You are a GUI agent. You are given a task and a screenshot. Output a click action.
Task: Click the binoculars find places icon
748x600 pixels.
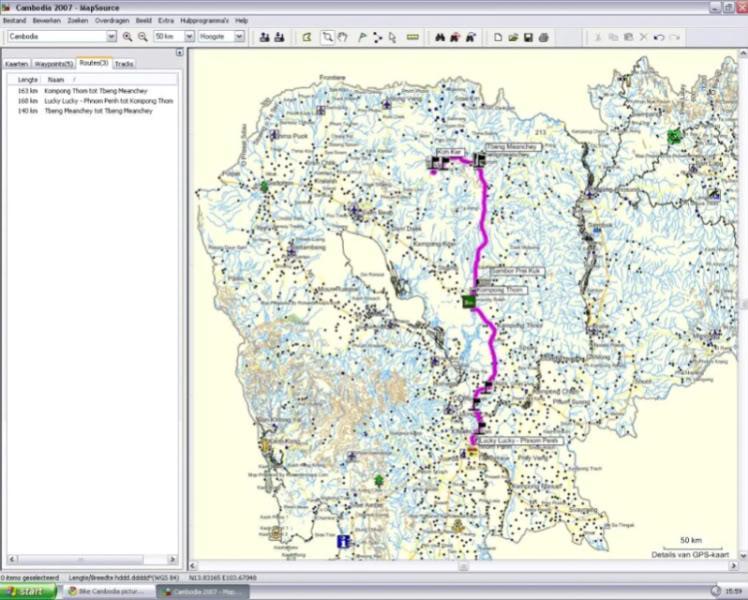(440, 37)
